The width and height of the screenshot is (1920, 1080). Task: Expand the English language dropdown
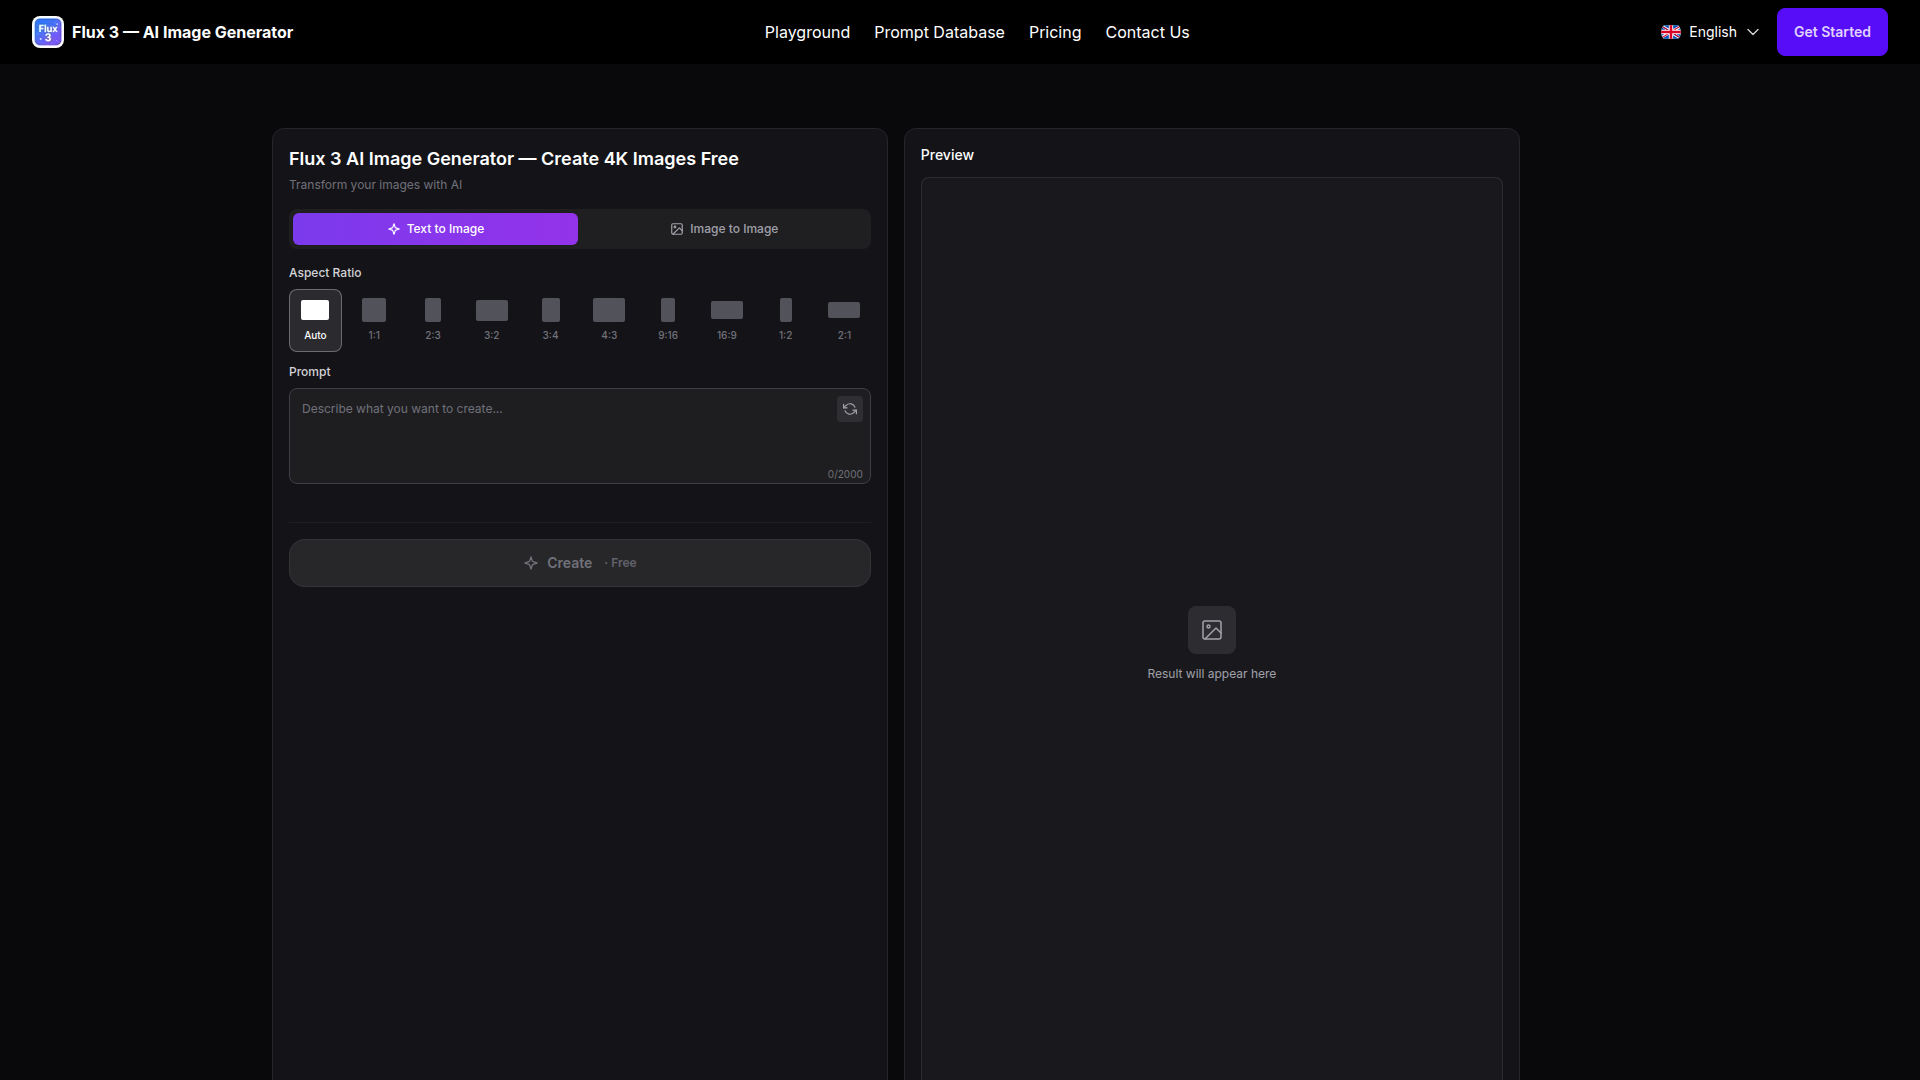point(1710,32)
